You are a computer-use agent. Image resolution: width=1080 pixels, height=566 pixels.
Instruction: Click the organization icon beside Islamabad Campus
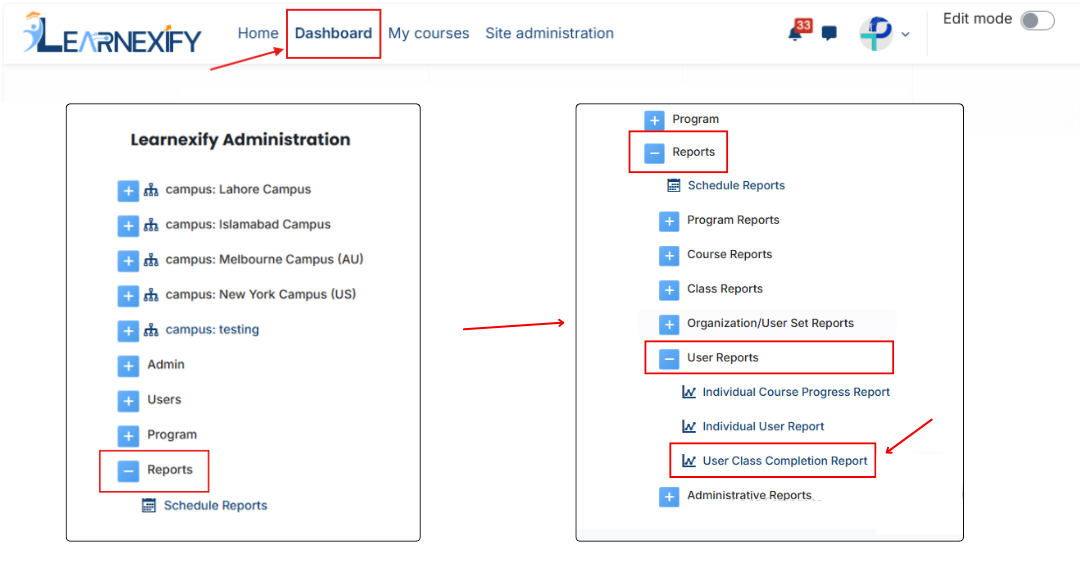point(151,225)
